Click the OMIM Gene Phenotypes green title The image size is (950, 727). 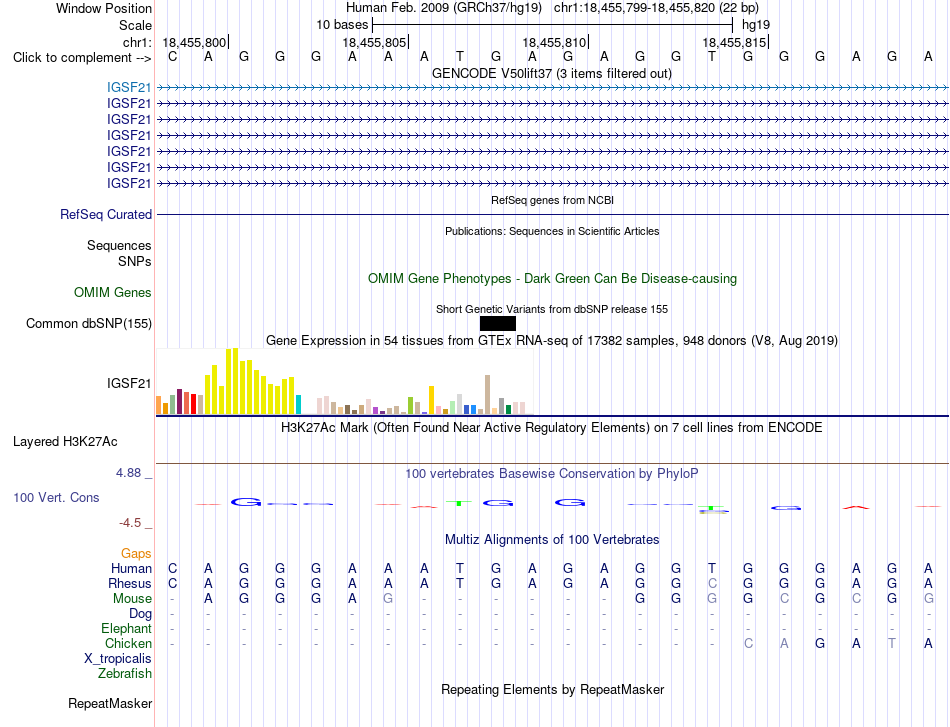point(552,279)
